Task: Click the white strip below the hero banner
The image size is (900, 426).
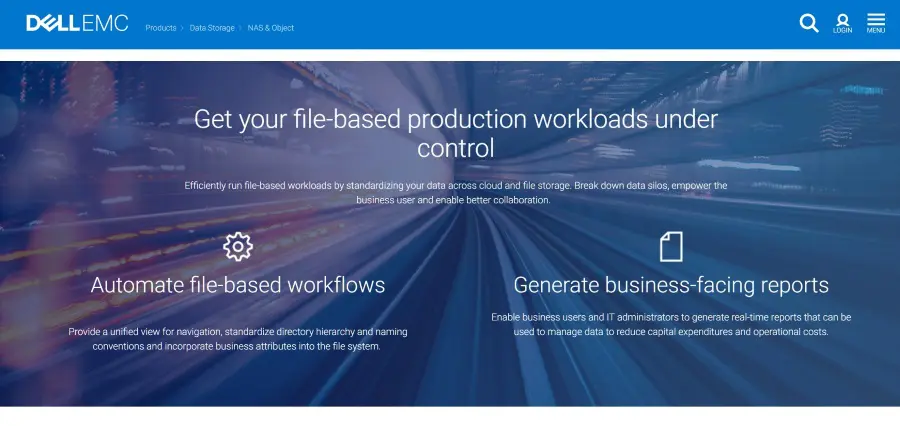Action: point(450,416)
